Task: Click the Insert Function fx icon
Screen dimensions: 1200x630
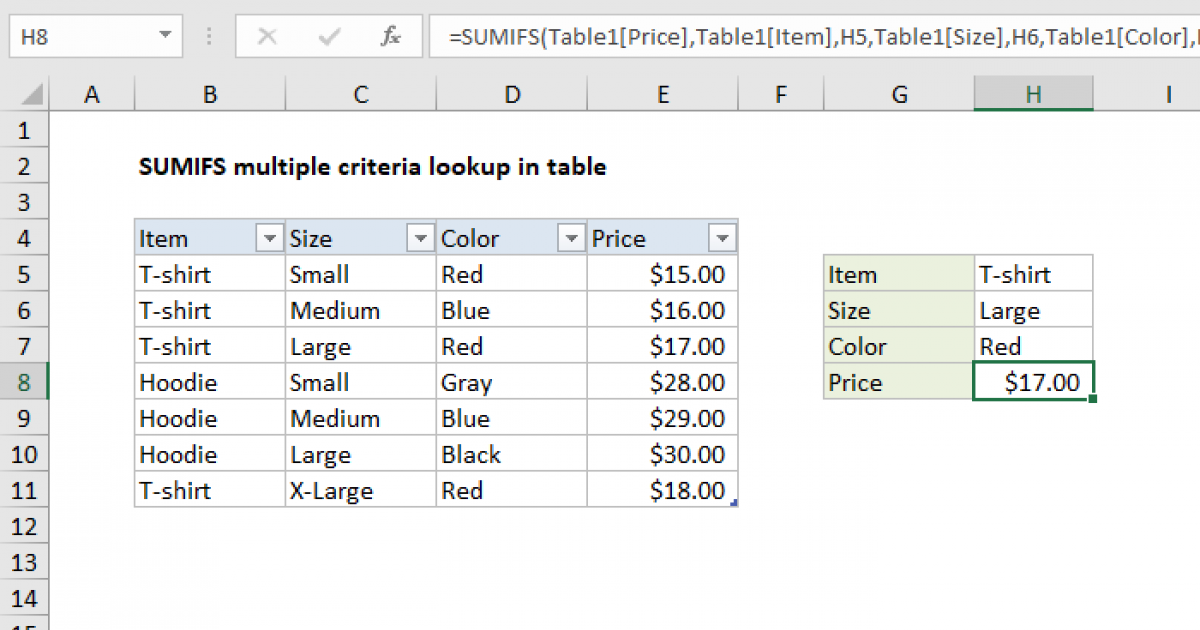Action: 392,37
